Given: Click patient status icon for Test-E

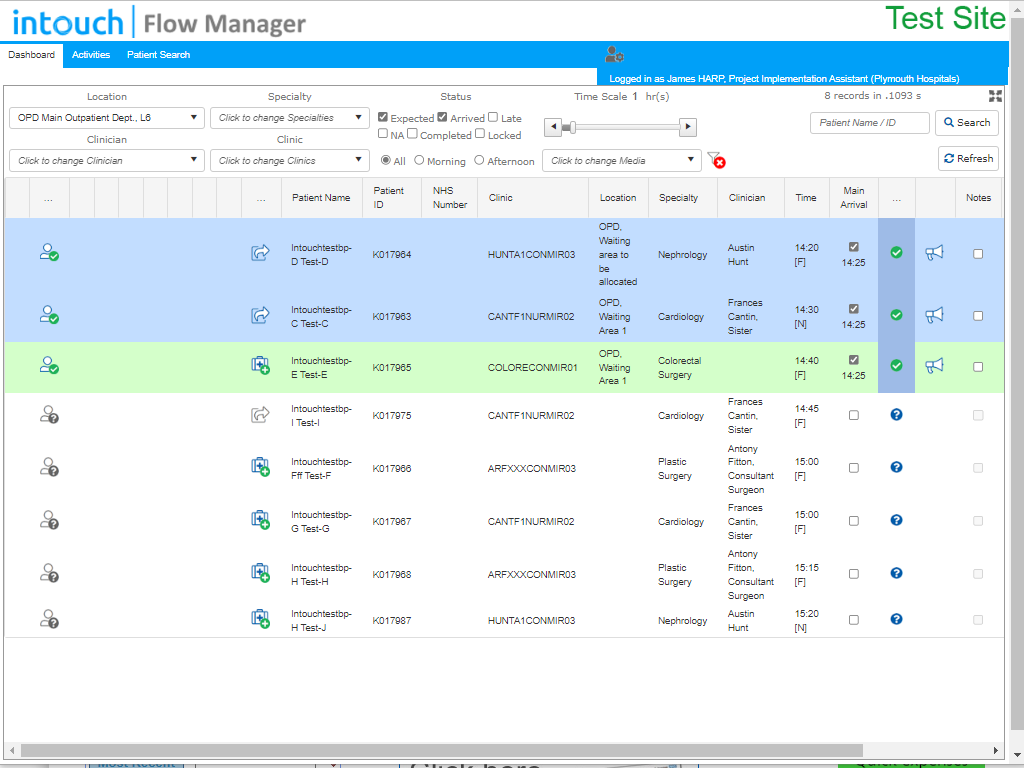Looking at the screenshot, I should click(x=49, y=365).
